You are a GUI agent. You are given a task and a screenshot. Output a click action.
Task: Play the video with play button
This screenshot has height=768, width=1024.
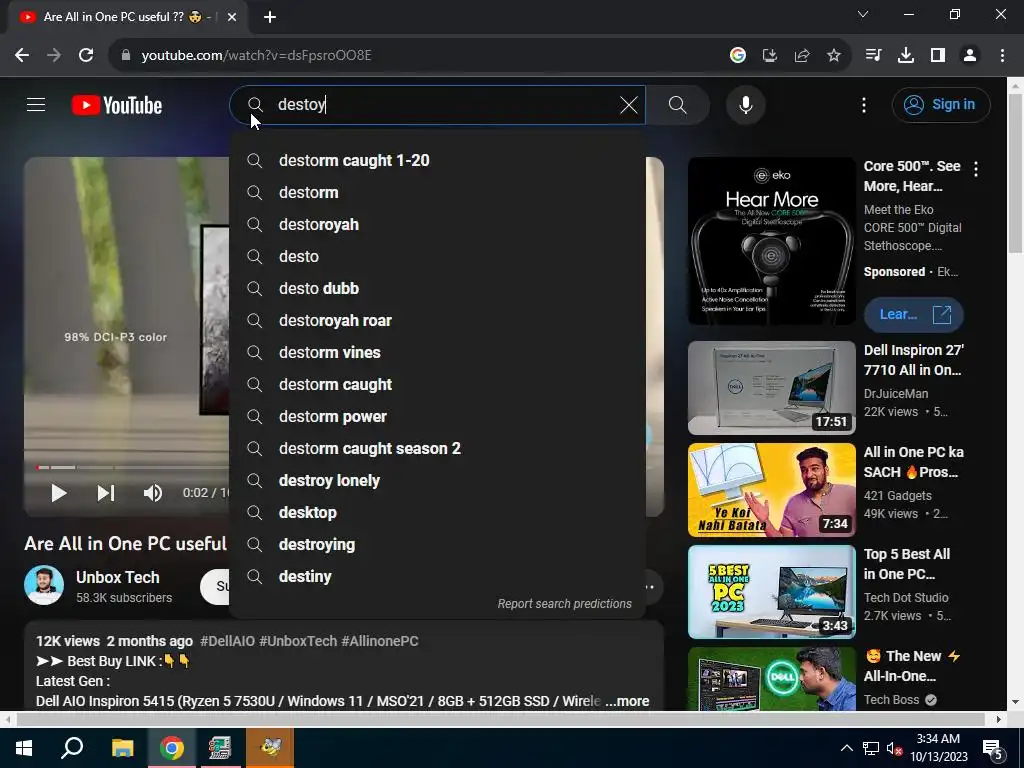click(x=59, y=493)
